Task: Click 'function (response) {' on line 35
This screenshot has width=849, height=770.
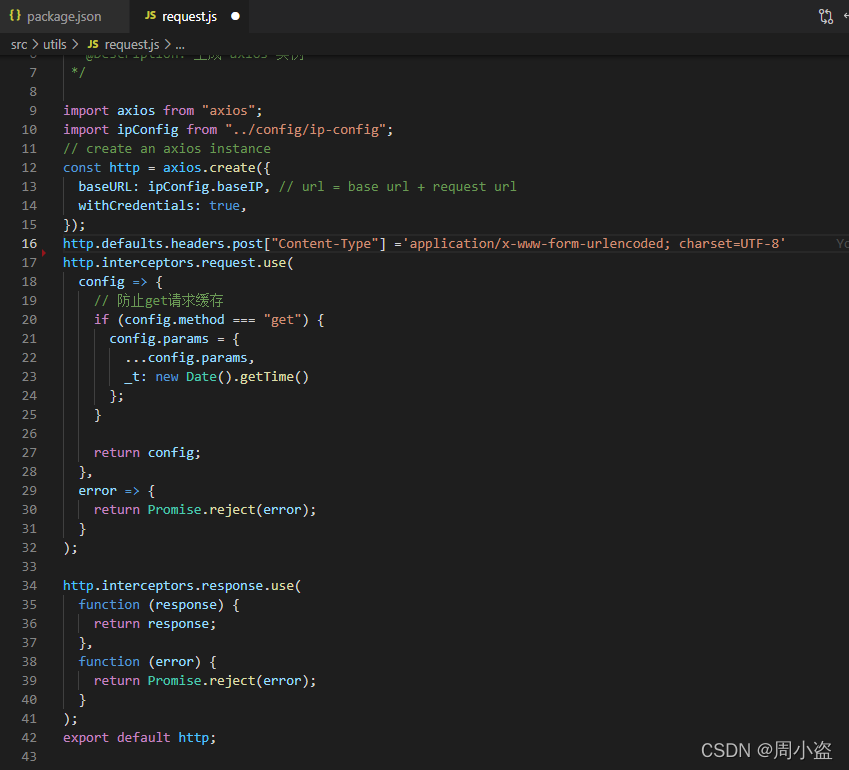Action: pyautogui.click(x=159, y=605)
